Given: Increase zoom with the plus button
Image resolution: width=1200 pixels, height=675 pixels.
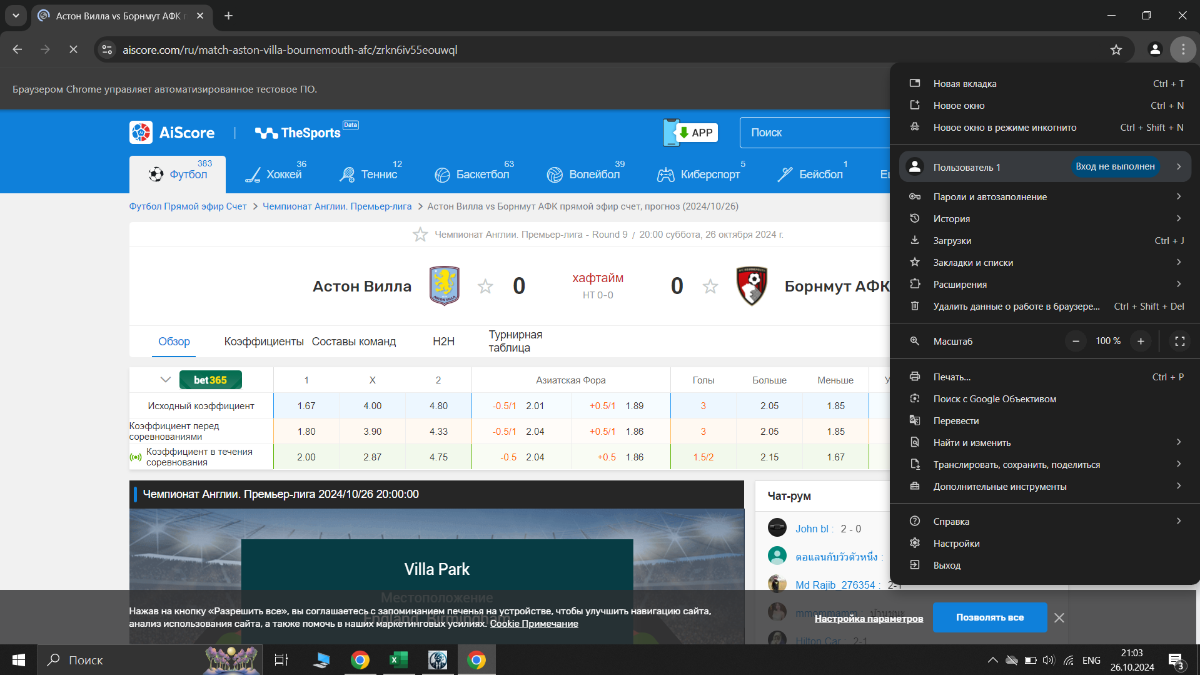Looking at the screenshot, I should (1140, 341).
